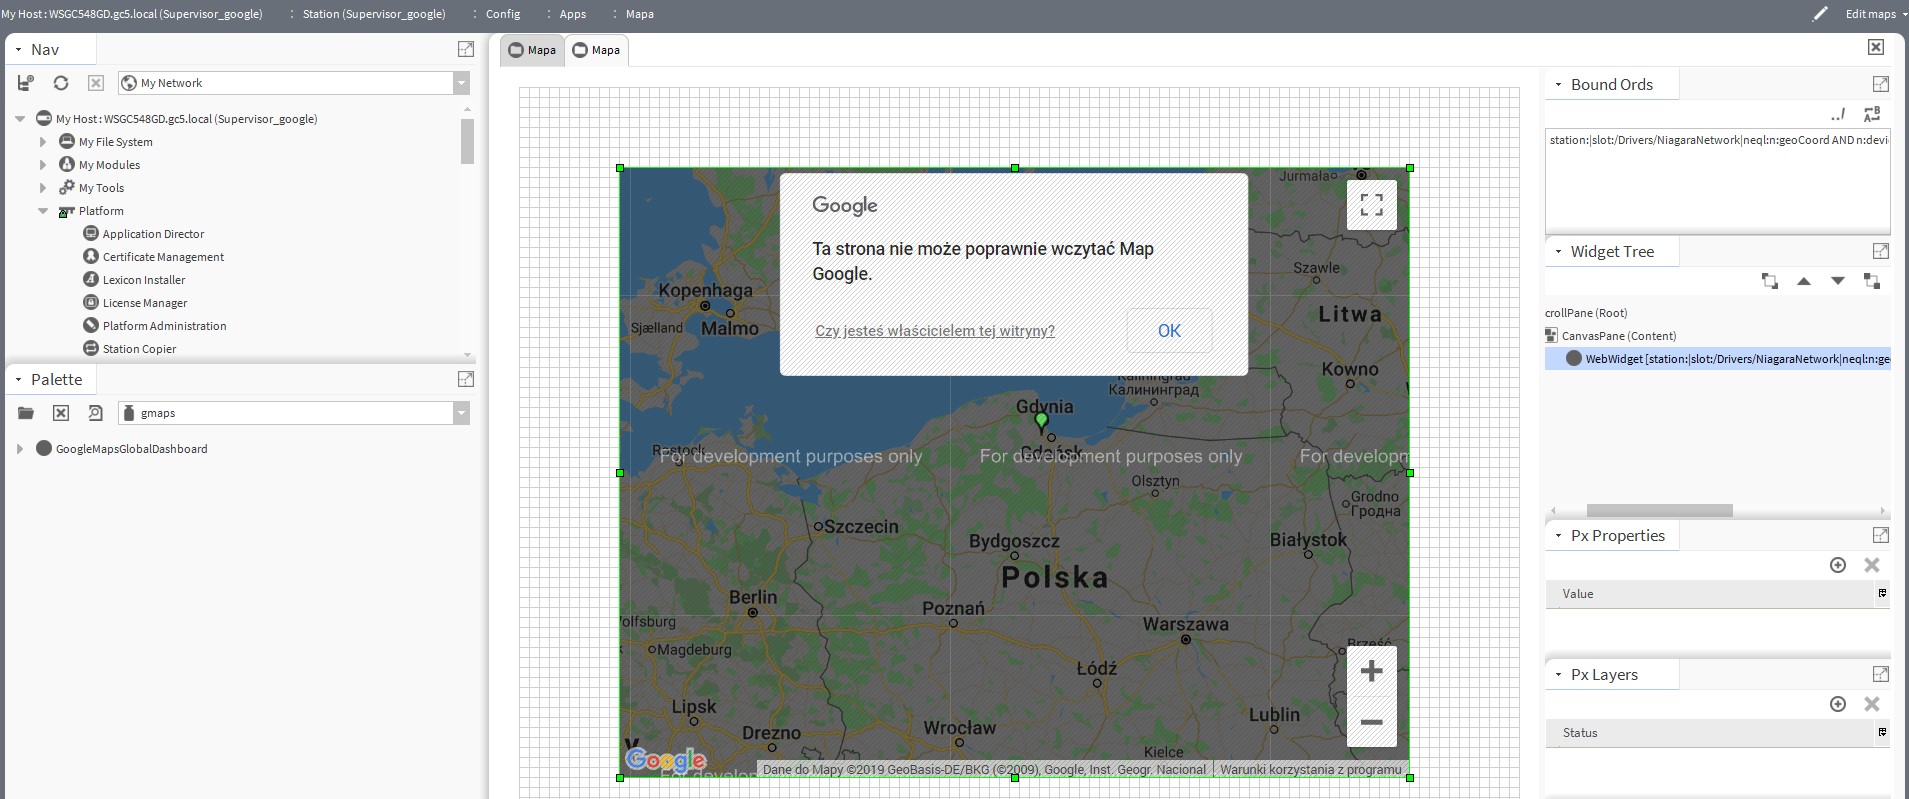Switch to the first Mapa tab
The image size is (1909, 799).
click(x=532, y=50)
